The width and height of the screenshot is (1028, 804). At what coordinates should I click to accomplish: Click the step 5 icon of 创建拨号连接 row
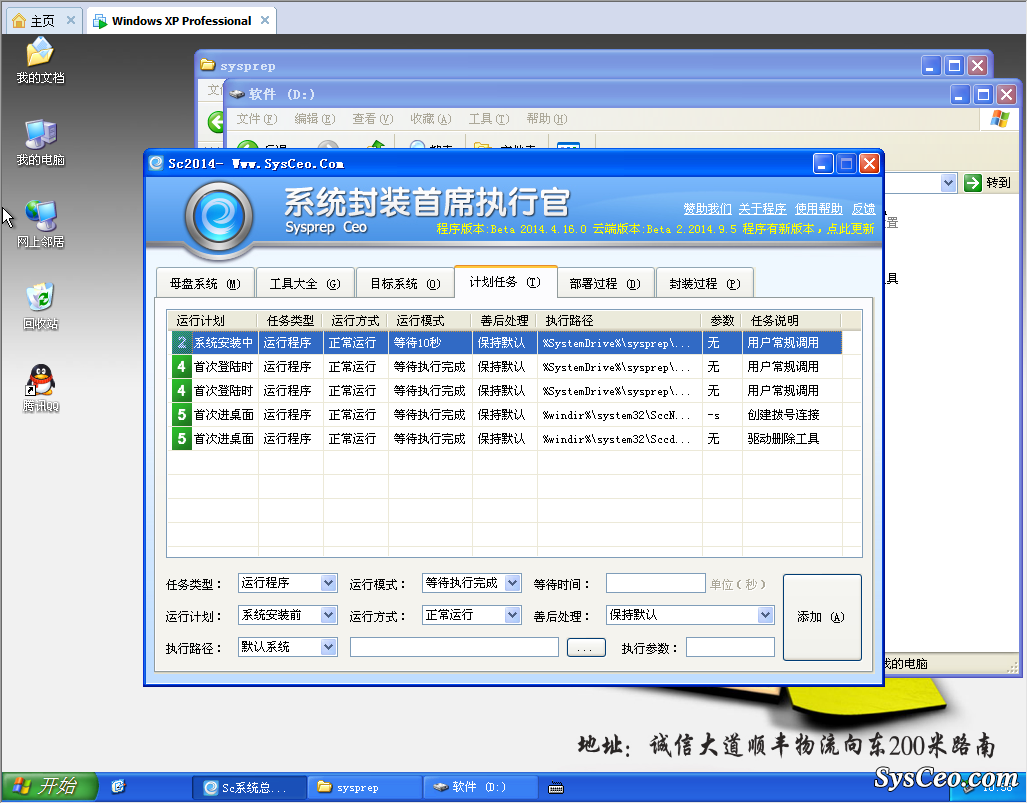tap(182, 414)
